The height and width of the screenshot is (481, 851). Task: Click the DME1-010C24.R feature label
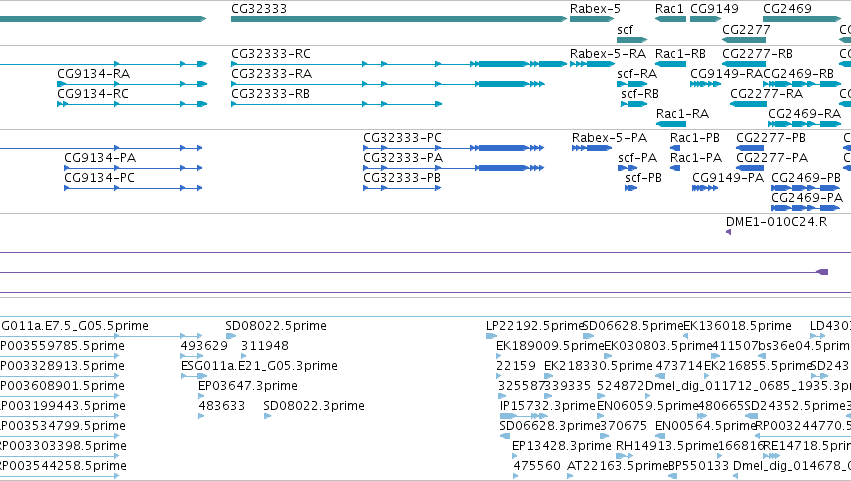pos(776,222)
